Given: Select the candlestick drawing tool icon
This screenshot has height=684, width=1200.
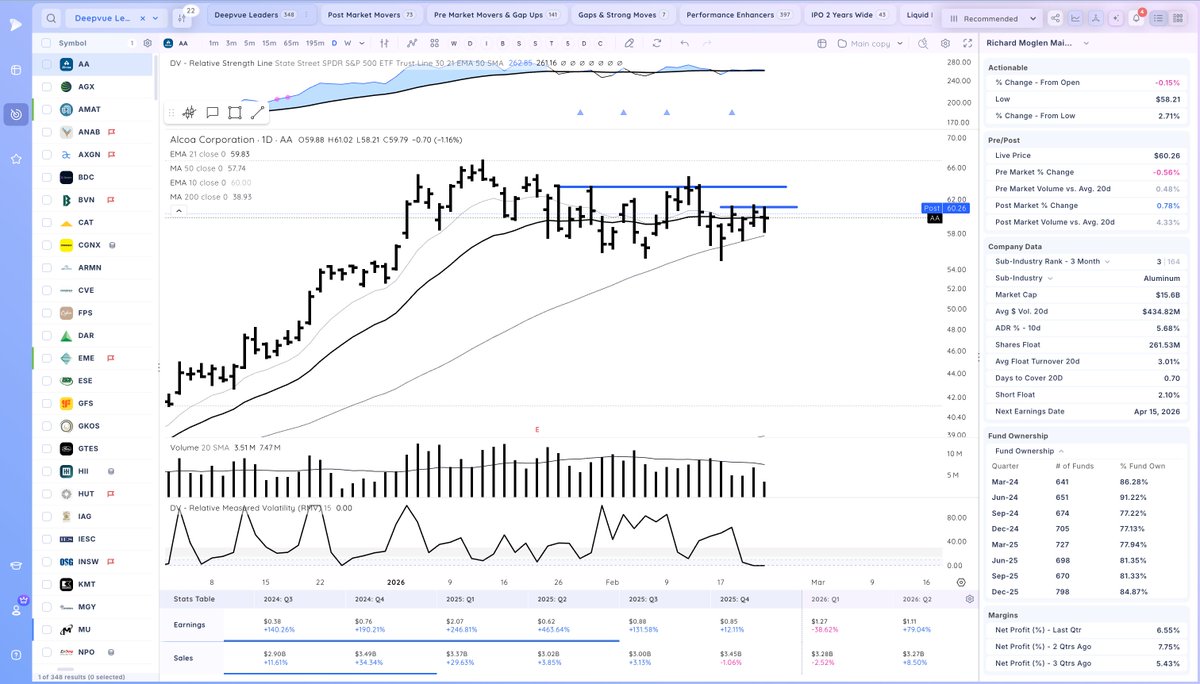Looking at the screenshot, I should coord(188,113).
